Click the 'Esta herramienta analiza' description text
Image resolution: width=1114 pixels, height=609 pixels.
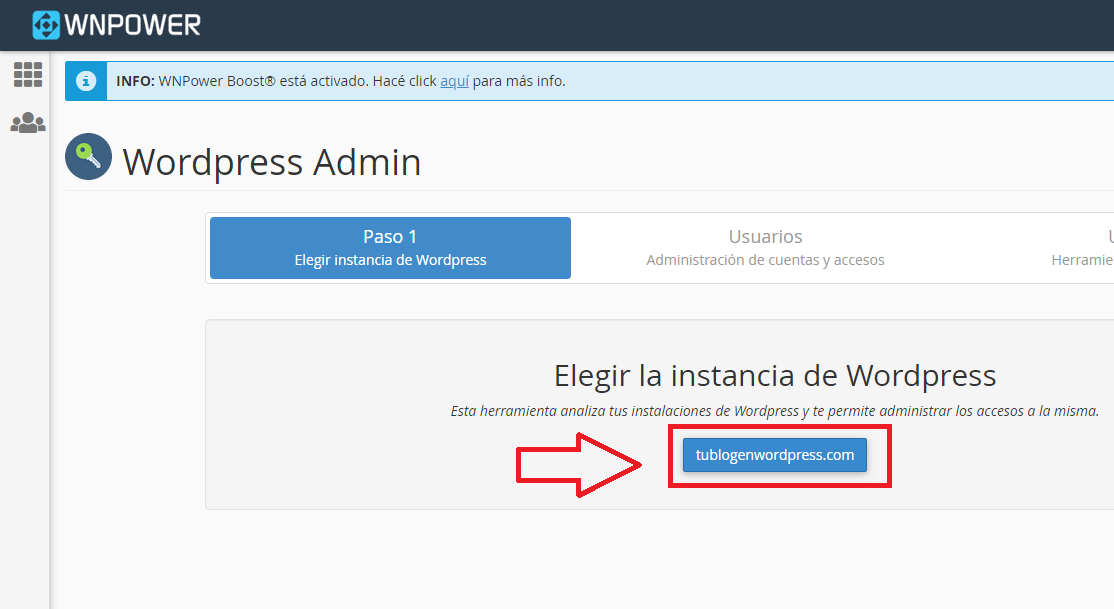774,411
